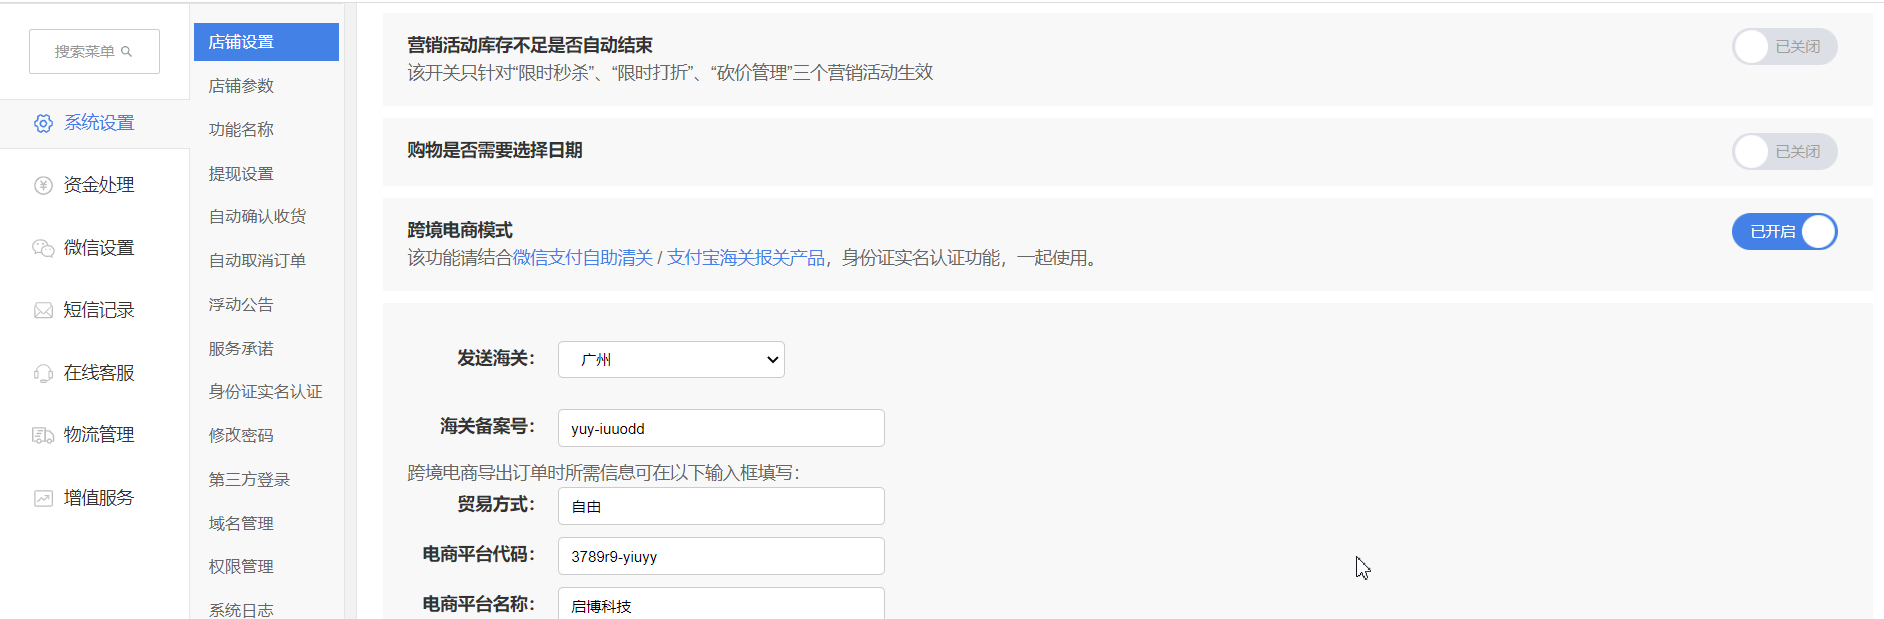1884x619 pixels.
Task: Open the 微信支付自助清关 link
Action: (x=582, y=258)
